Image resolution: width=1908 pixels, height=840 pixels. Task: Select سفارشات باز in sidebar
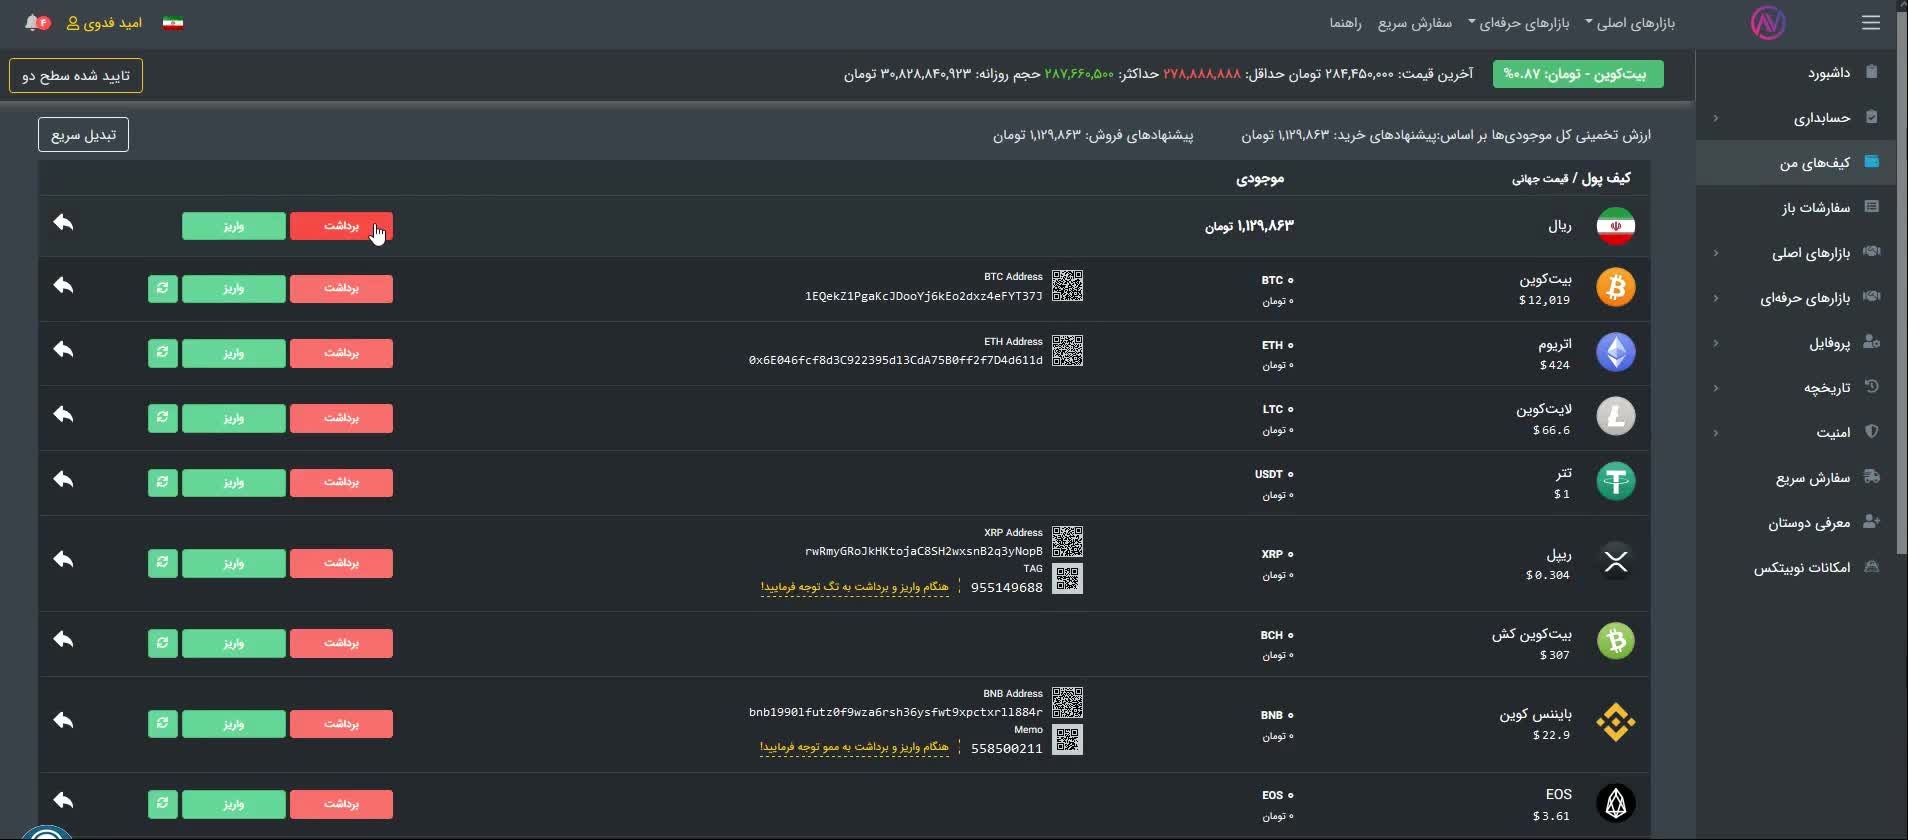click(x=1815, y=208)
